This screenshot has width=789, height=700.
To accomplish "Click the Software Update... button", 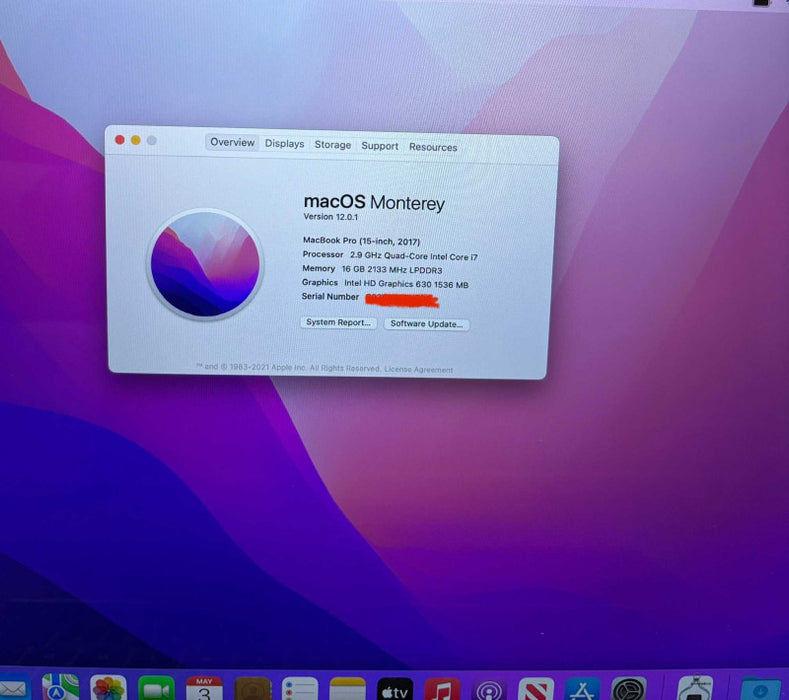I will 427,324.
